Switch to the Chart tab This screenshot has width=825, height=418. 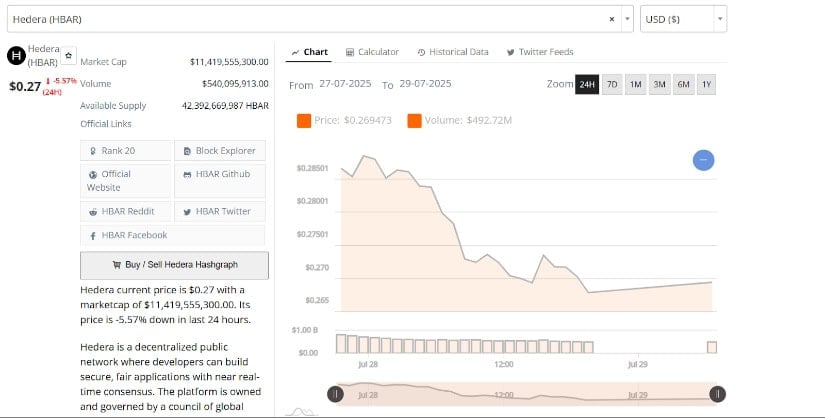point(309,52)
